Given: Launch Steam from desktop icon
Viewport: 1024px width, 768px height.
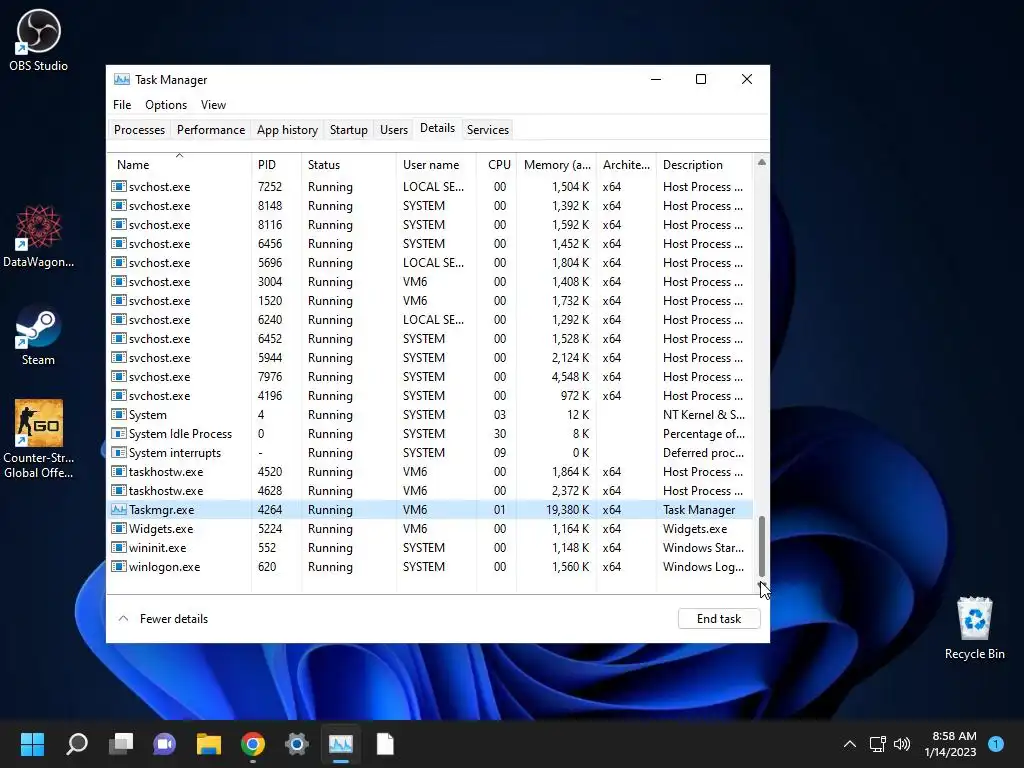Looking at the screenshot, I should [38, 334].
